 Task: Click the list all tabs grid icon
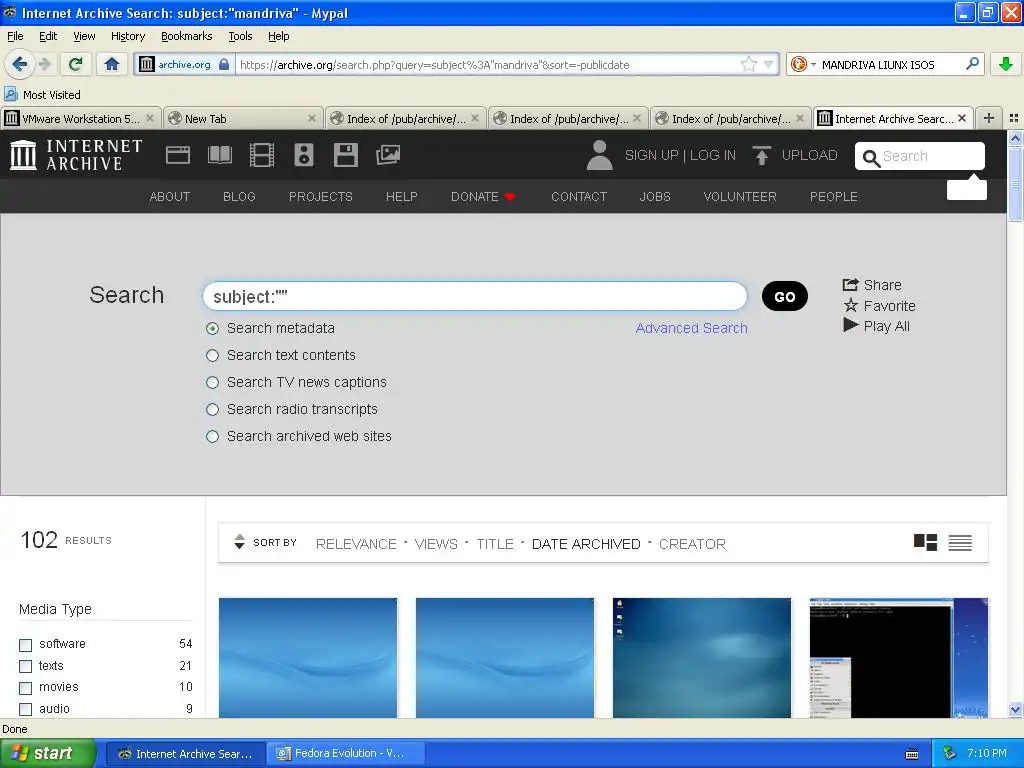pyautogui.click(x=1014, y=118)
